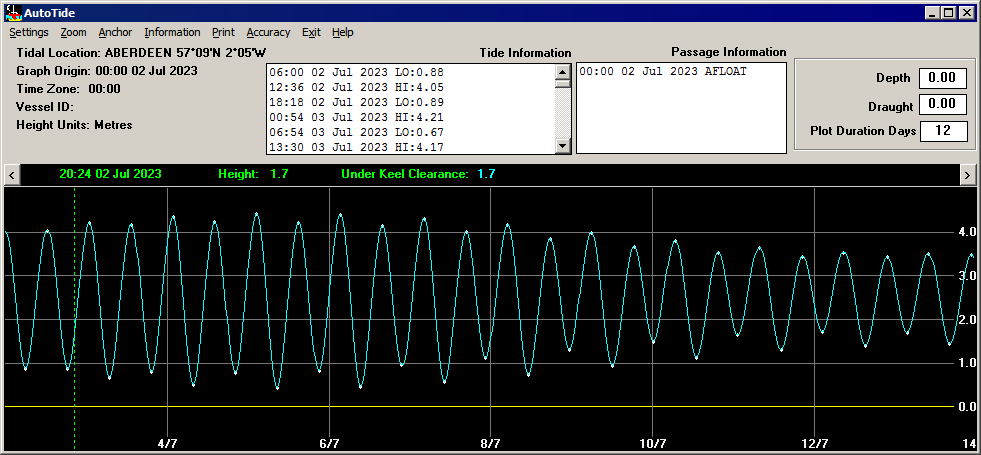
Task: Select the 12:36 02 Jul HI:4.05 tide entry
Action: (357, 87)
